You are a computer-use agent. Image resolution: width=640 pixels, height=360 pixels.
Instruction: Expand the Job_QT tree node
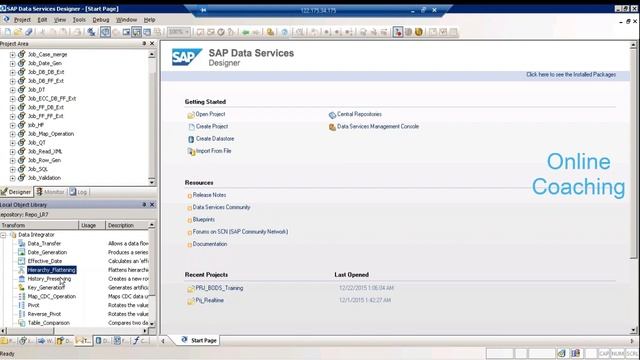[x=13, y=143]
